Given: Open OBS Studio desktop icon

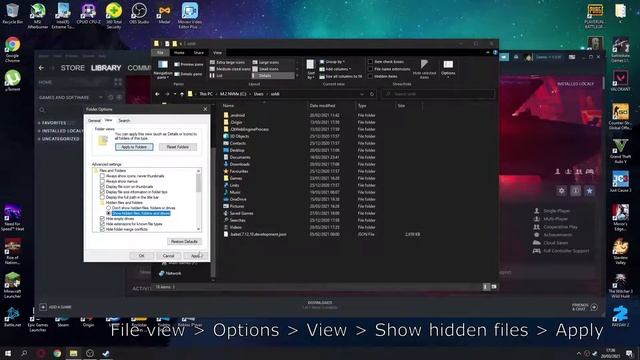Looking at the screenshot, I should click(x=139, y=13).
